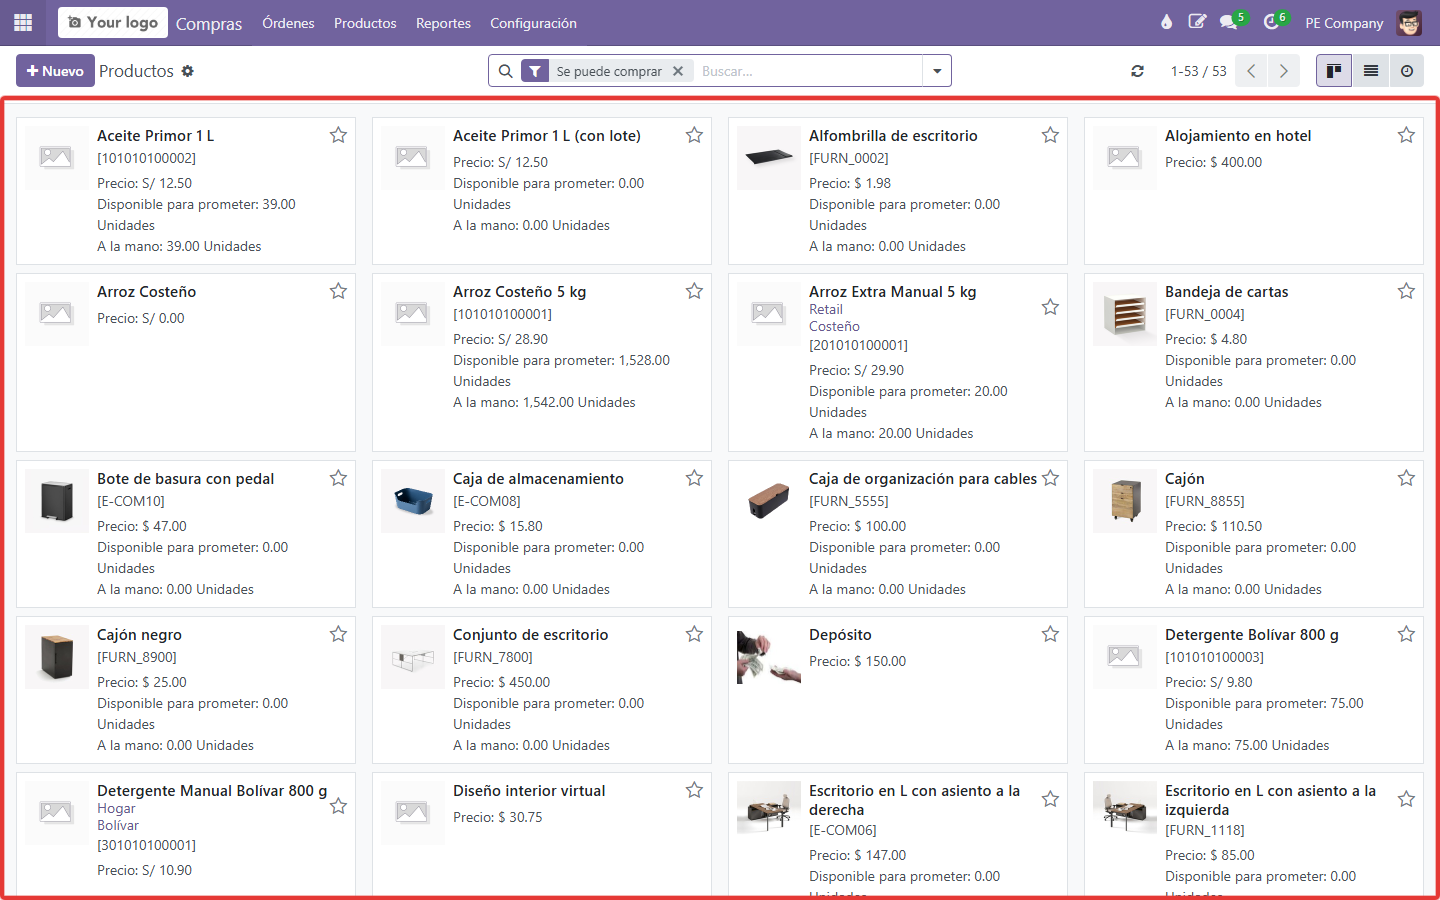This screenshot has height=900, width=1440.
Task: Expand the search options dropdown arrow
Action: 937,71
